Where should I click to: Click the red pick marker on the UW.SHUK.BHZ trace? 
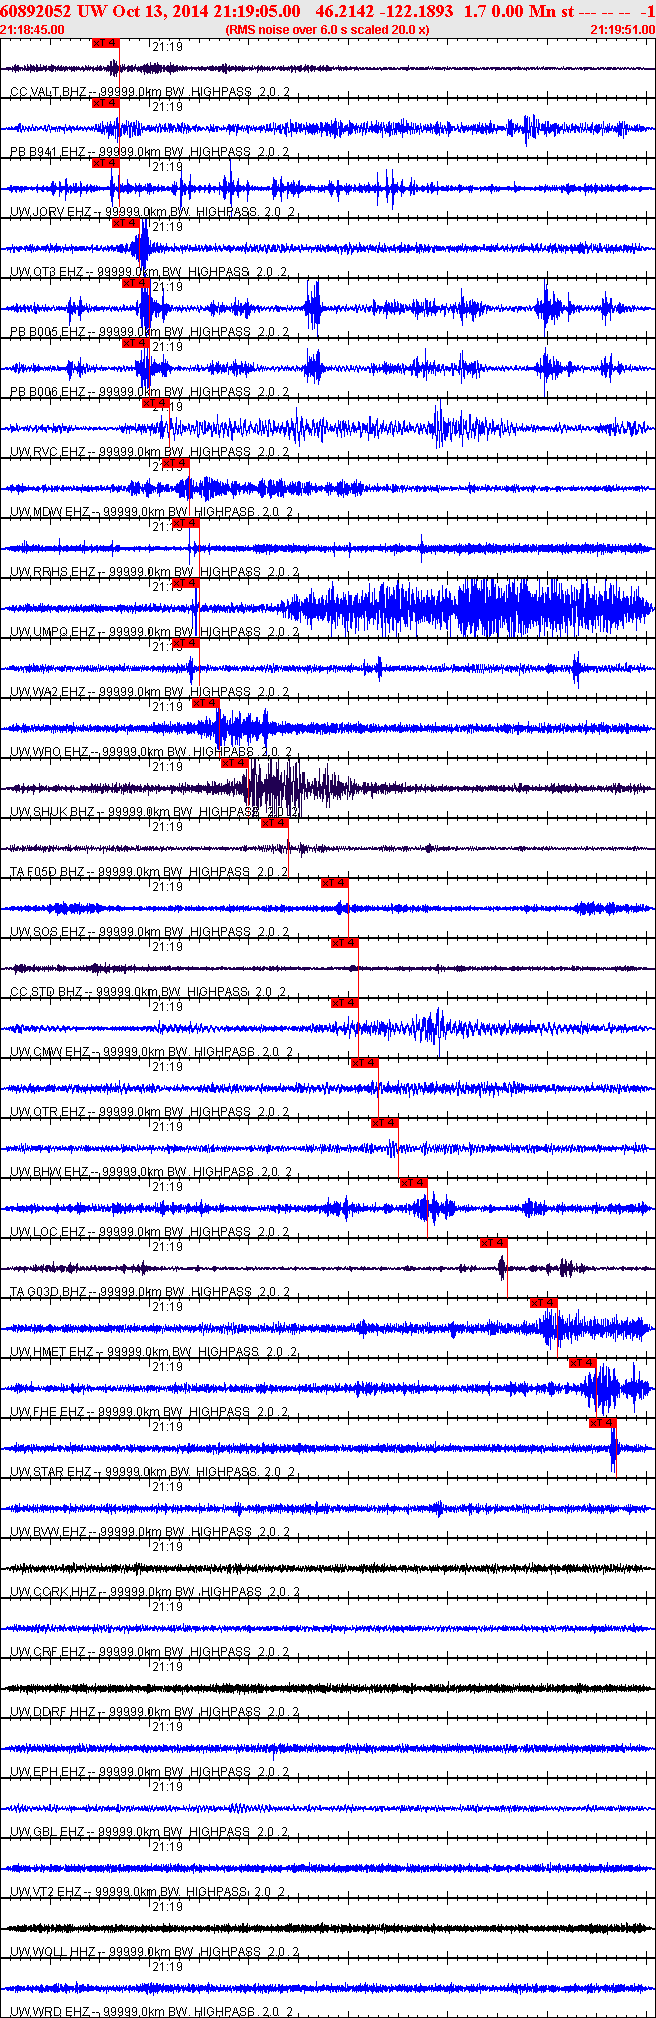[235, 763]
